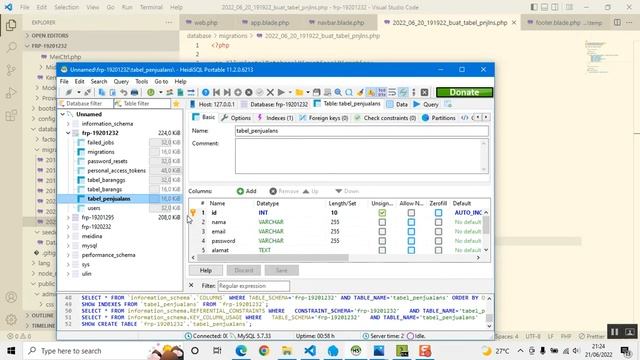Open HeidiSQL Query menu
The width and height of the screenshot is (640, 360).
121,82
